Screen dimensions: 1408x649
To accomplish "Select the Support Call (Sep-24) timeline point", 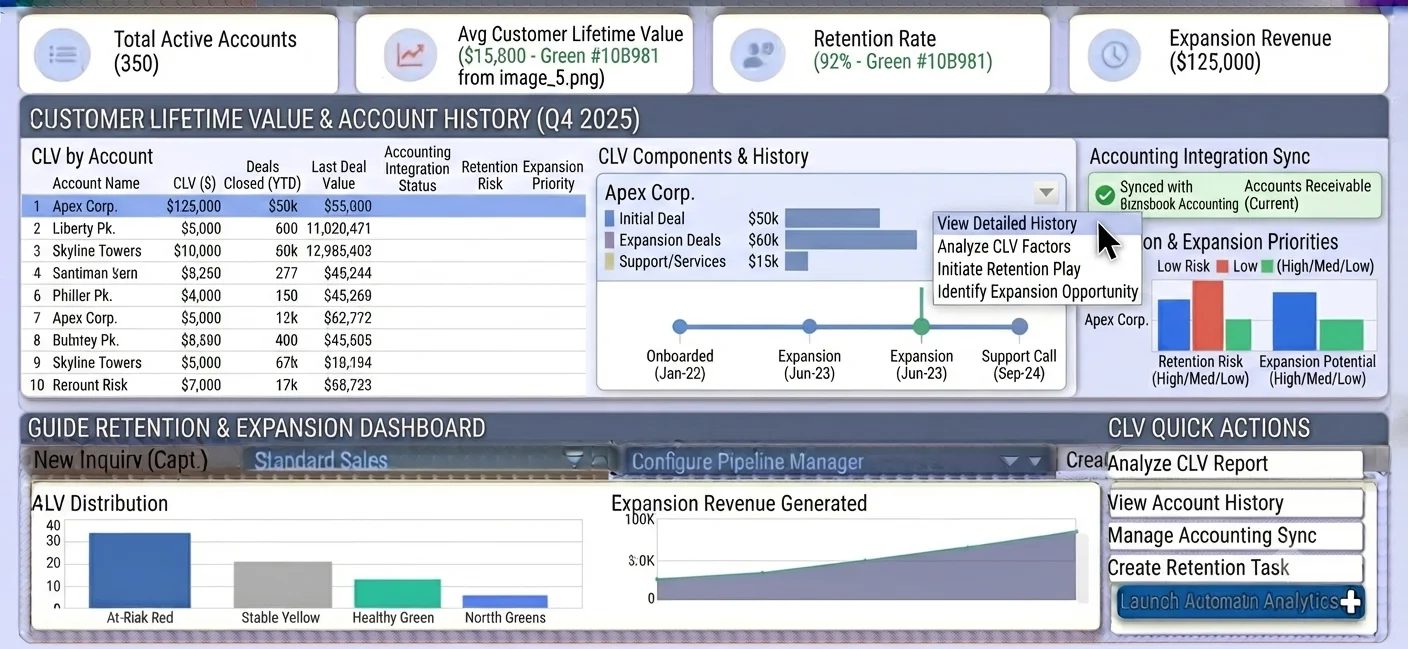I will (1019, 327).
